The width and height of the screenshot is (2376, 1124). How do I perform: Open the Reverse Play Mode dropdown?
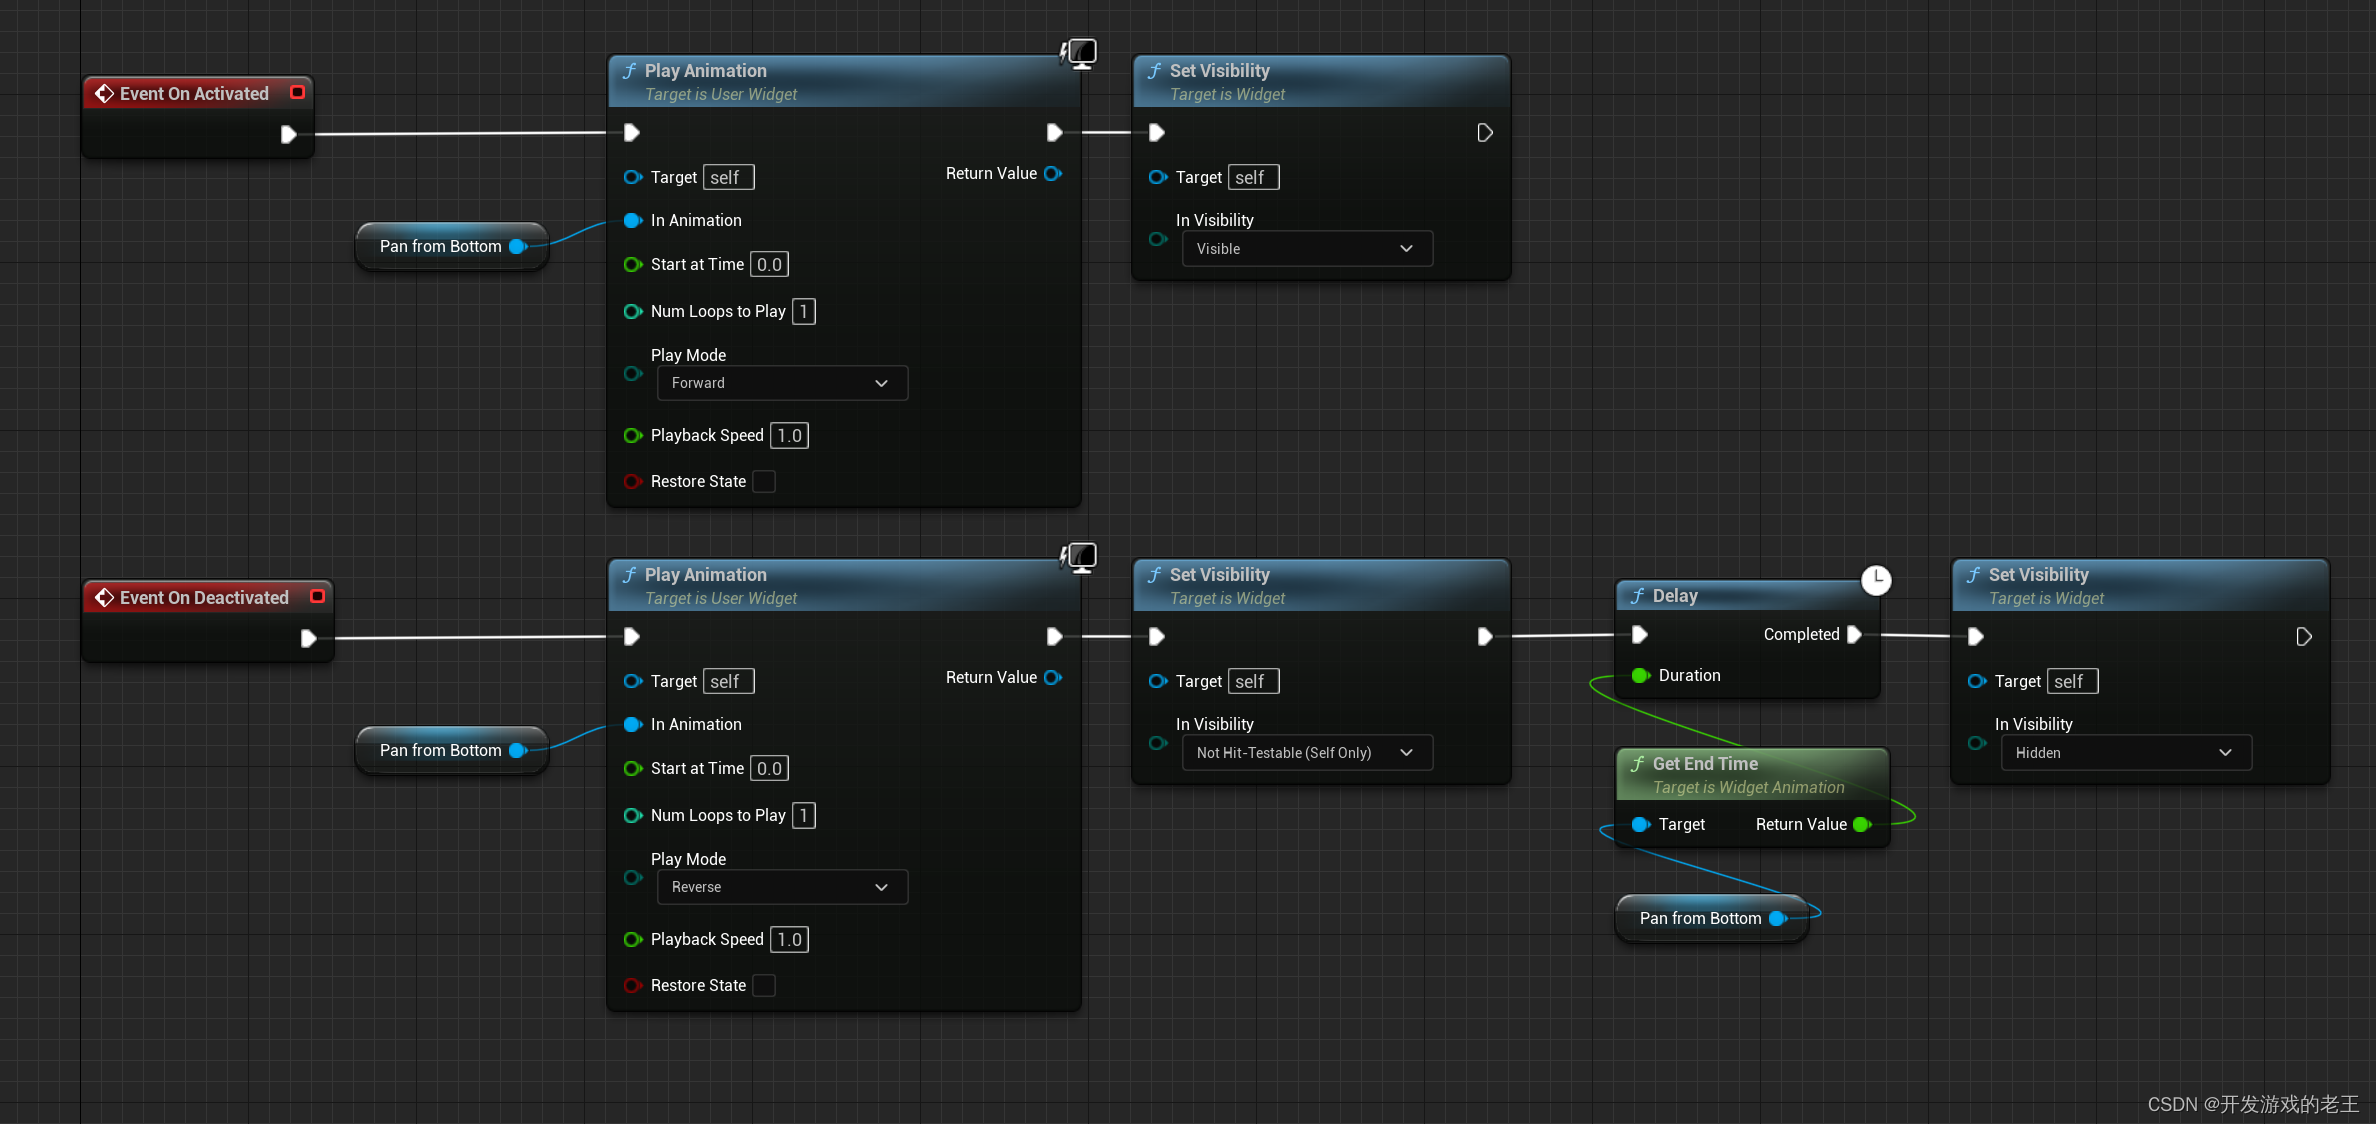pos(781,887)
